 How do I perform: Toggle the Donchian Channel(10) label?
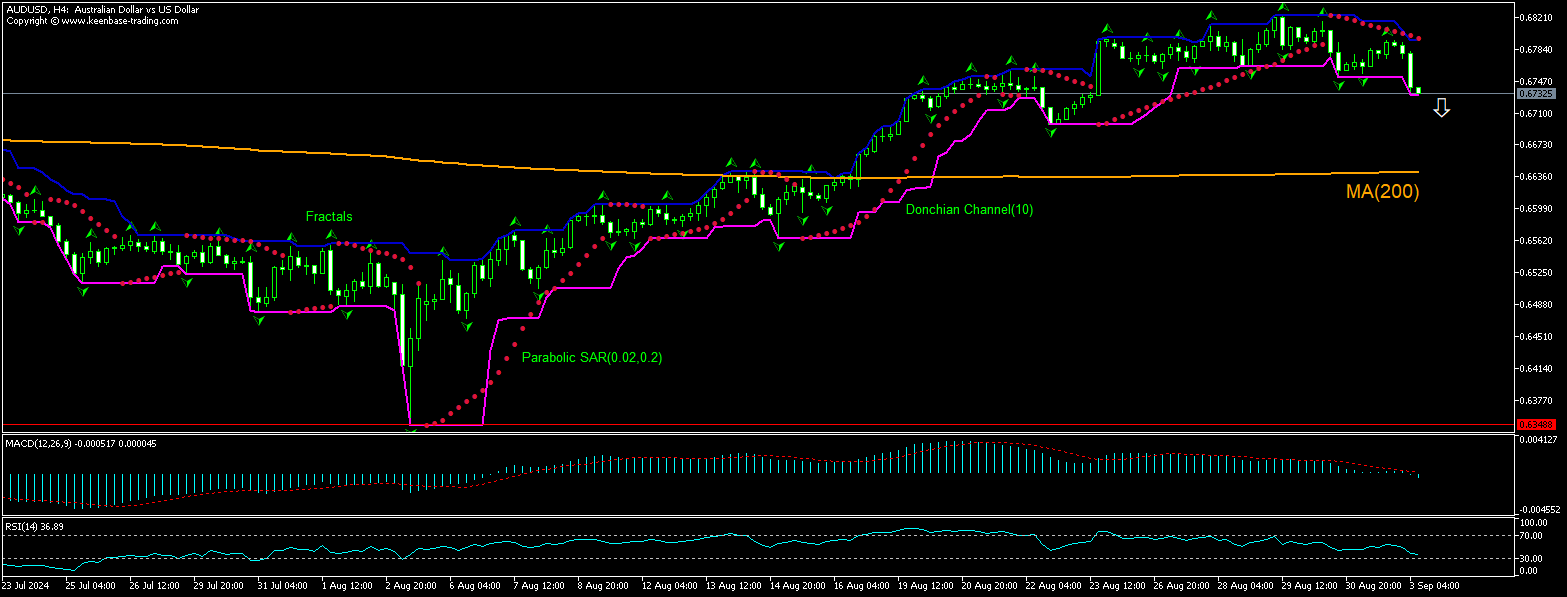tap(969, 210)
